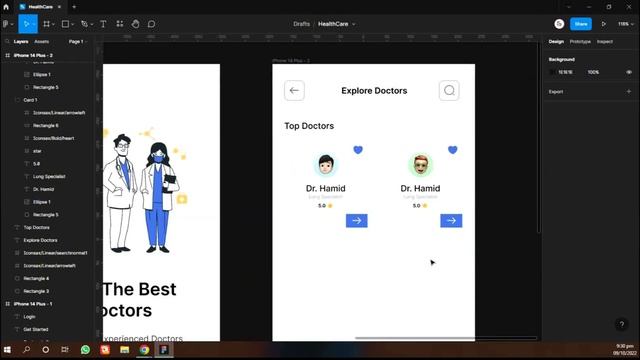Select the Text tool
Viewport: 640px width, 360px height.
pyautogui.click(x=103, y=24)
